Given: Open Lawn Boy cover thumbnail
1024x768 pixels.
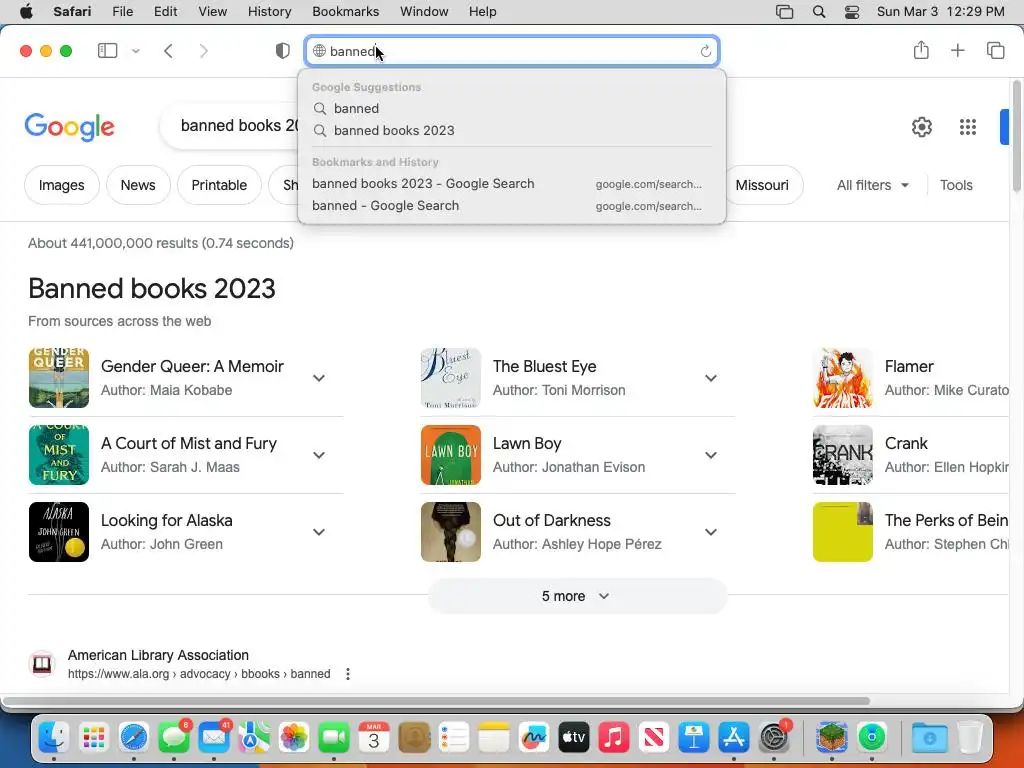Looking at the screenshot, I should coord(451,455).
